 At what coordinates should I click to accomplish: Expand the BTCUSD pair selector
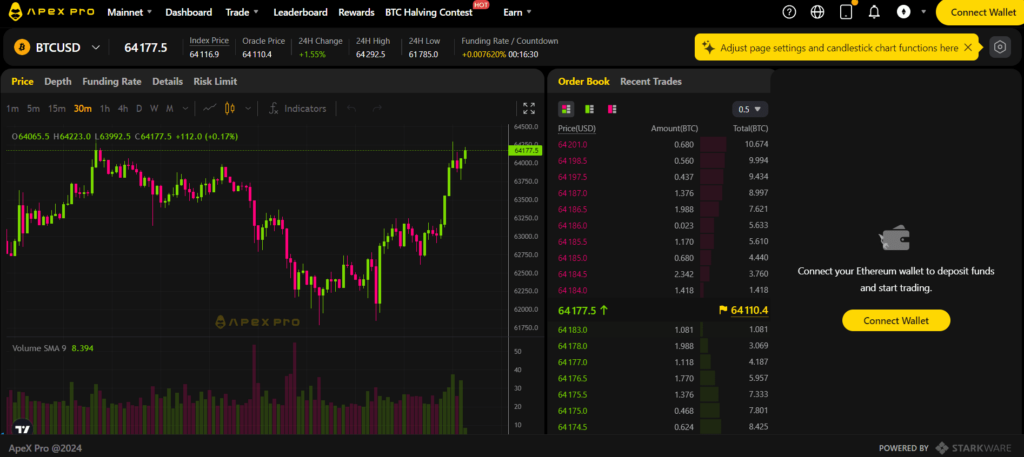(95, 48)
